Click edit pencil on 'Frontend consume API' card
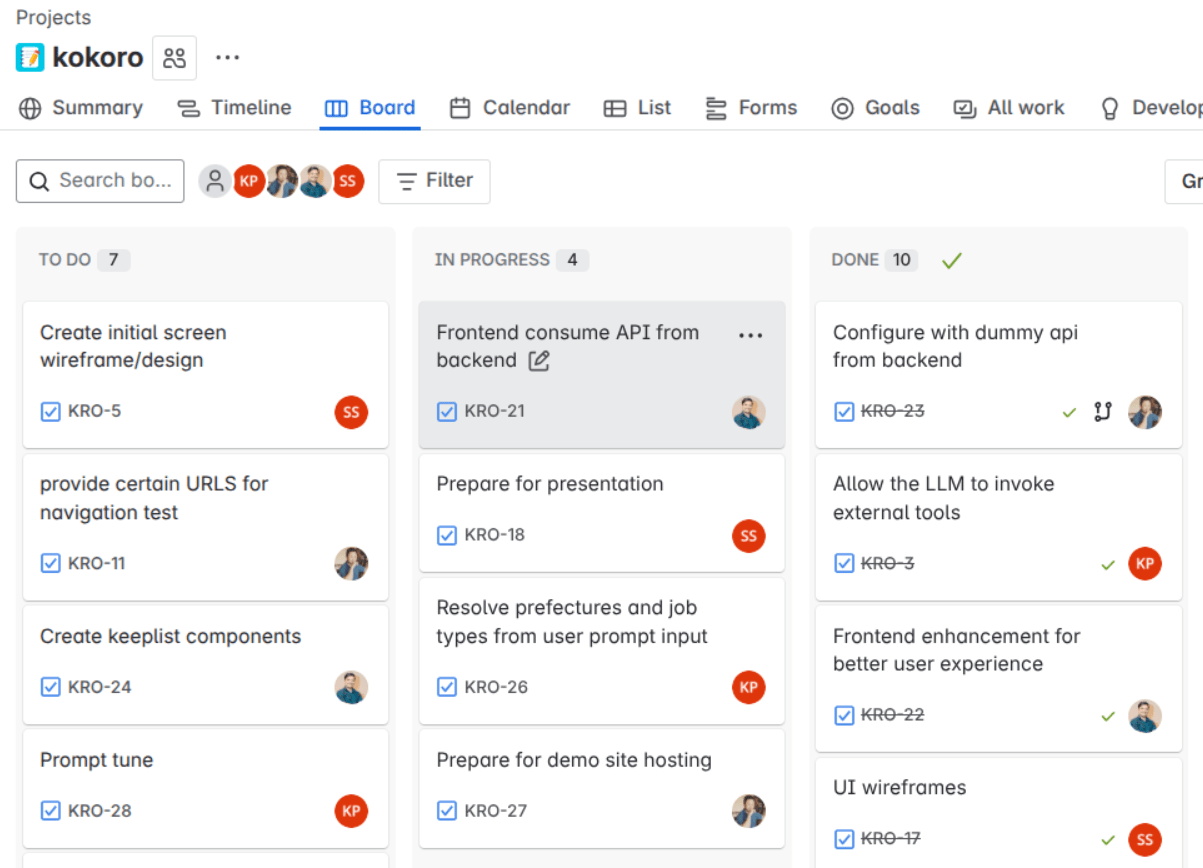This screenshot has height=868, width=1203. (x=539, y=361)
